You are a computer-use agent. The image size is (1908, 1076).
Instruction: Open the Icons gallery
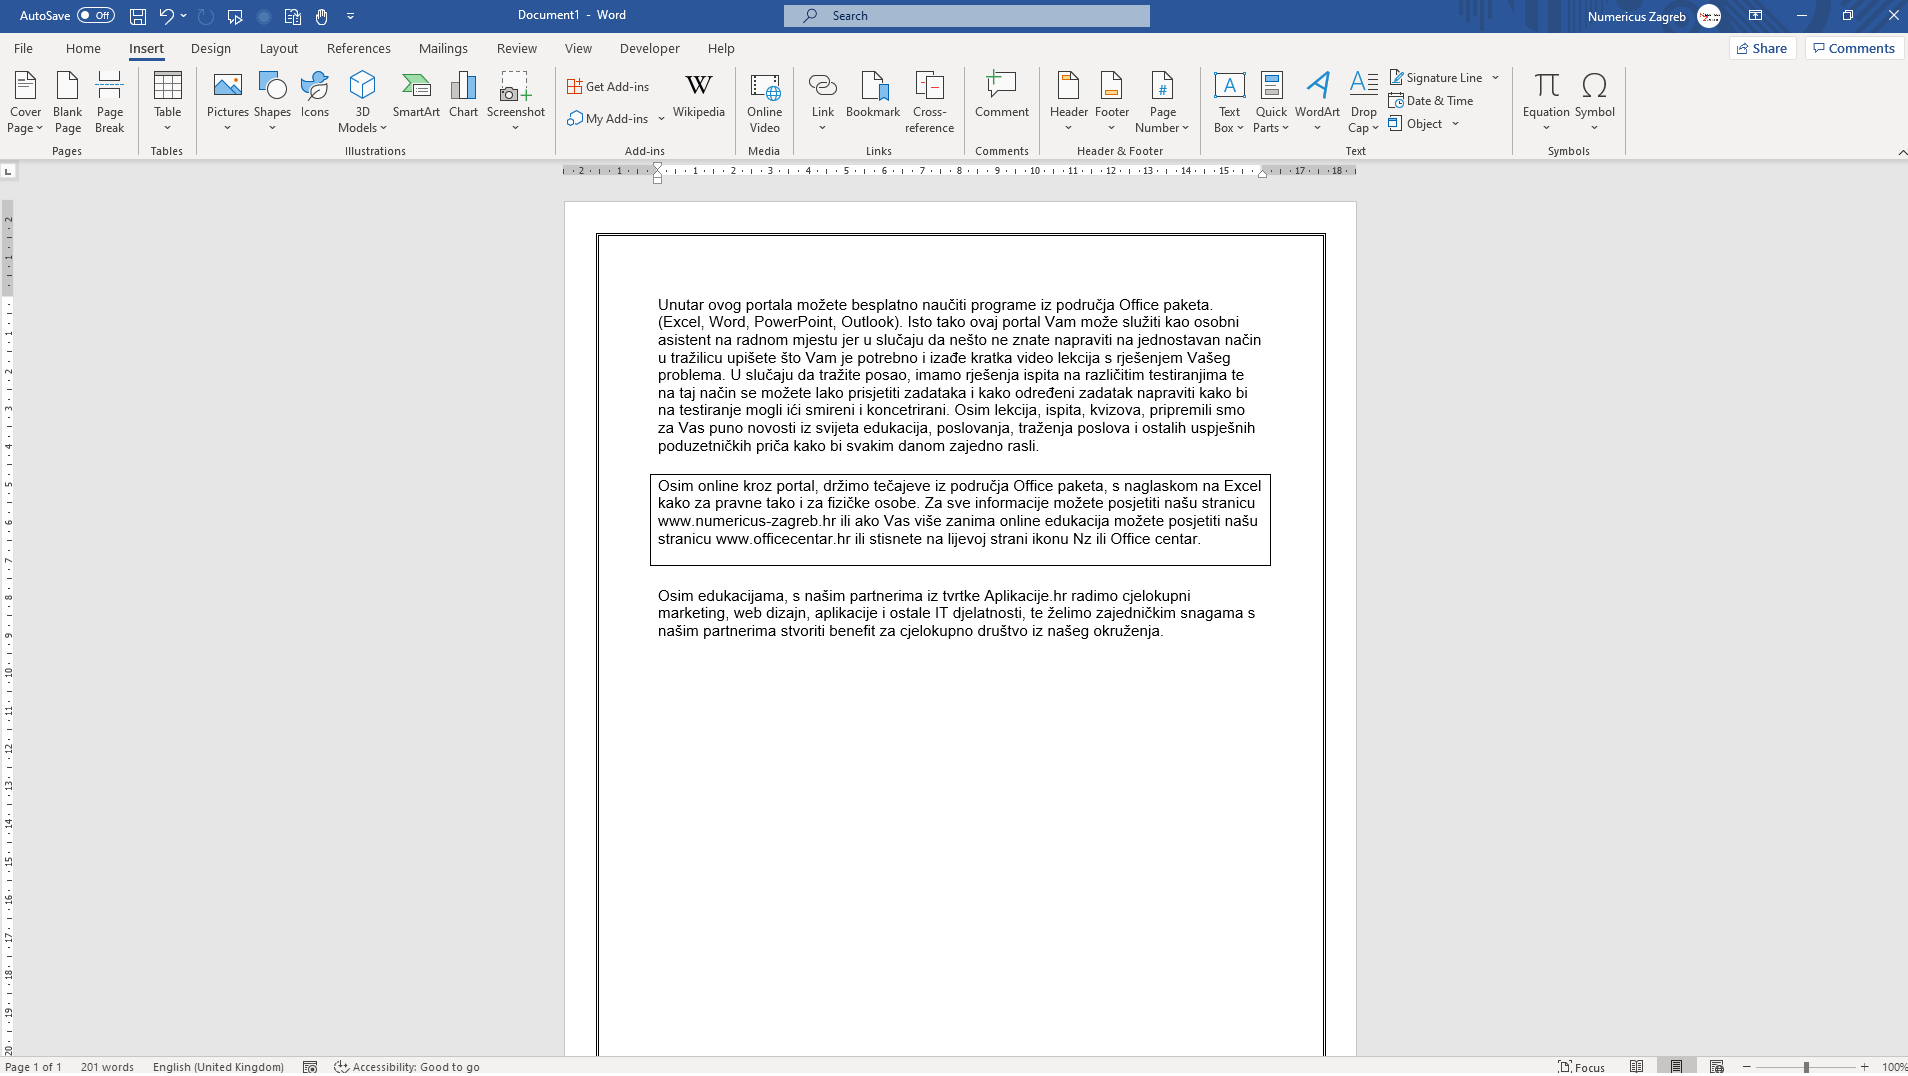315,96
